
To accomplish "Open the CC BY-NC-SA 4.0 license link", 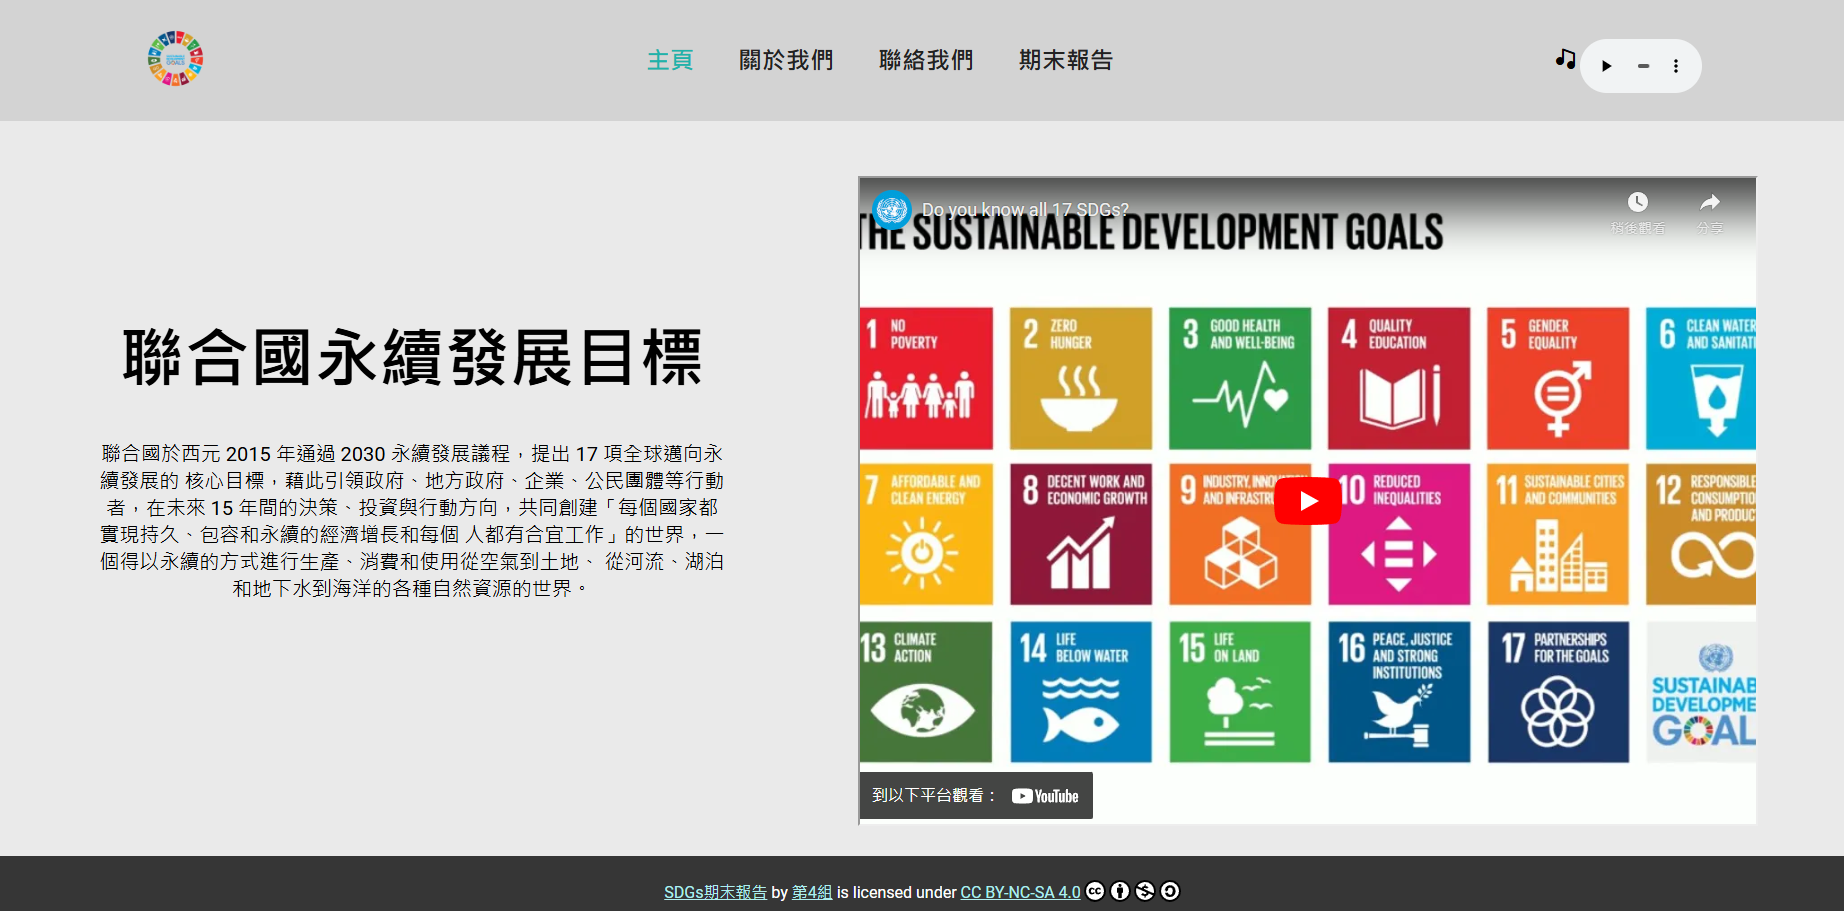I will (1020, 892).
